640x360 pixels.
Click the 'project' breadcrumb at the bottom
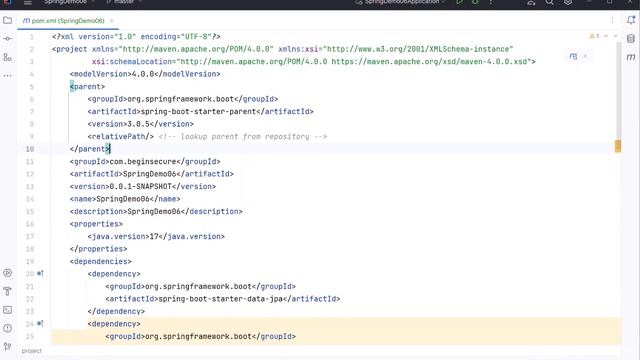click(32, 351)
